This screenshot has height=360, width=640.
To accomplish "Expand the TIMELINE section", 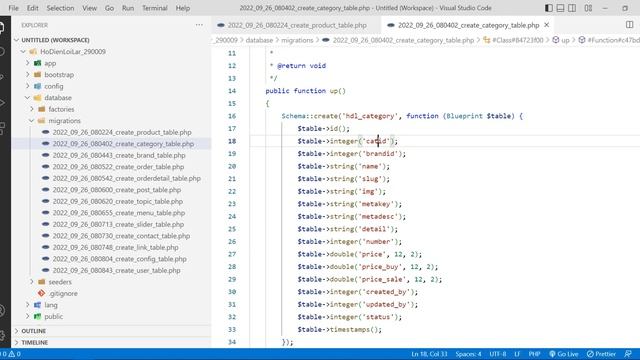I will (35, 342).
